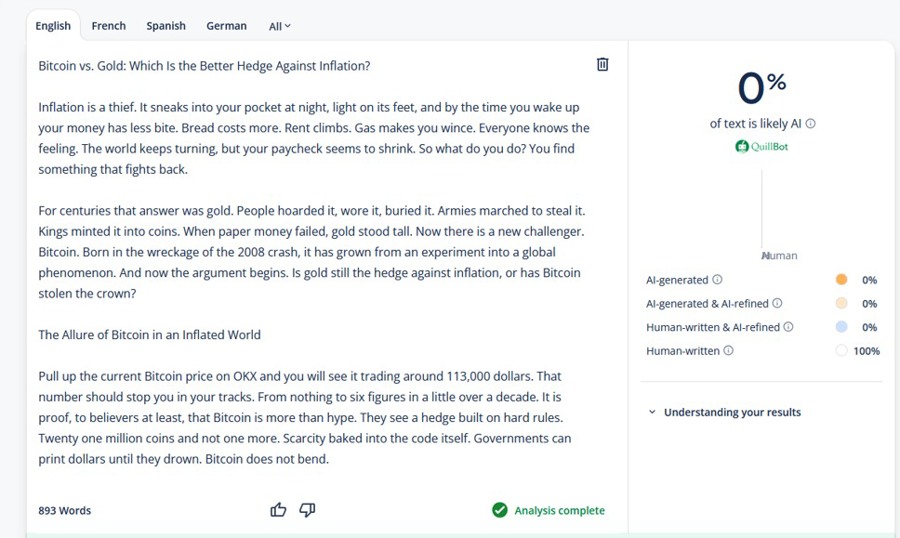
Task: Select the Spanish language tab
Action: 166,26
